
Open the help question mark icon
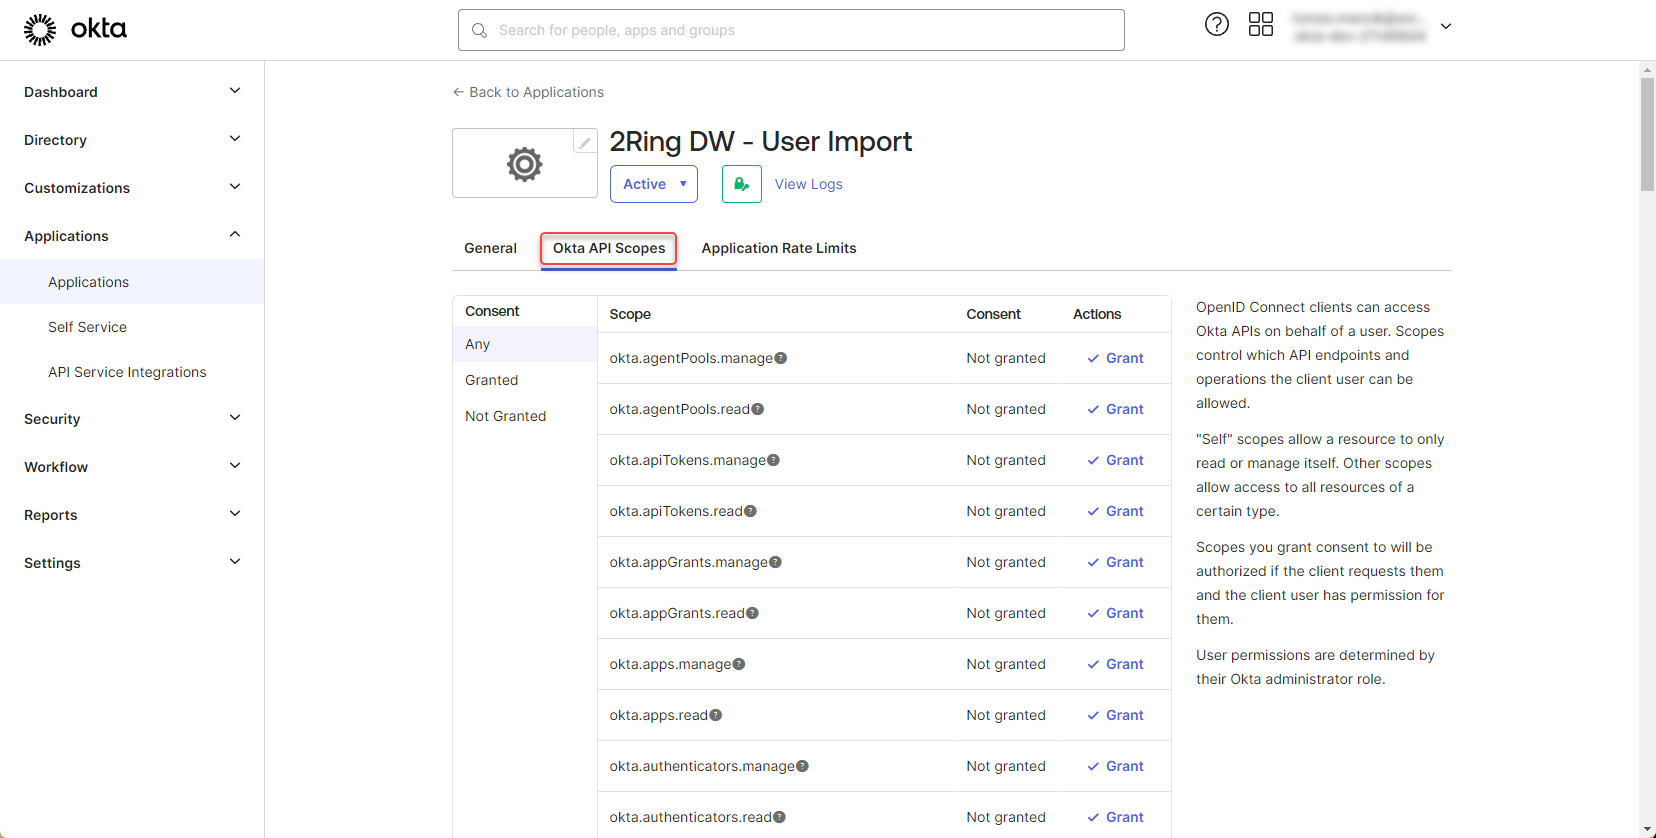[x=1216, y=25]
